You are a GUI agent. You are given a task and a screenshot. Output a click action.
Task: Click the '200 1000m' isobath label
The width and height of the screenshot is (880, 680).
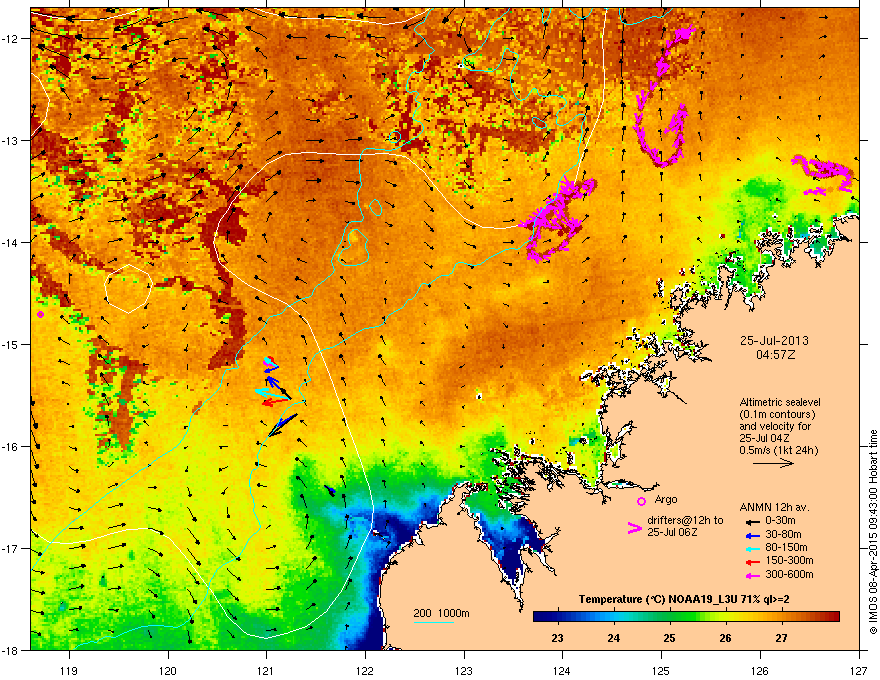click(x=441, y=613)
